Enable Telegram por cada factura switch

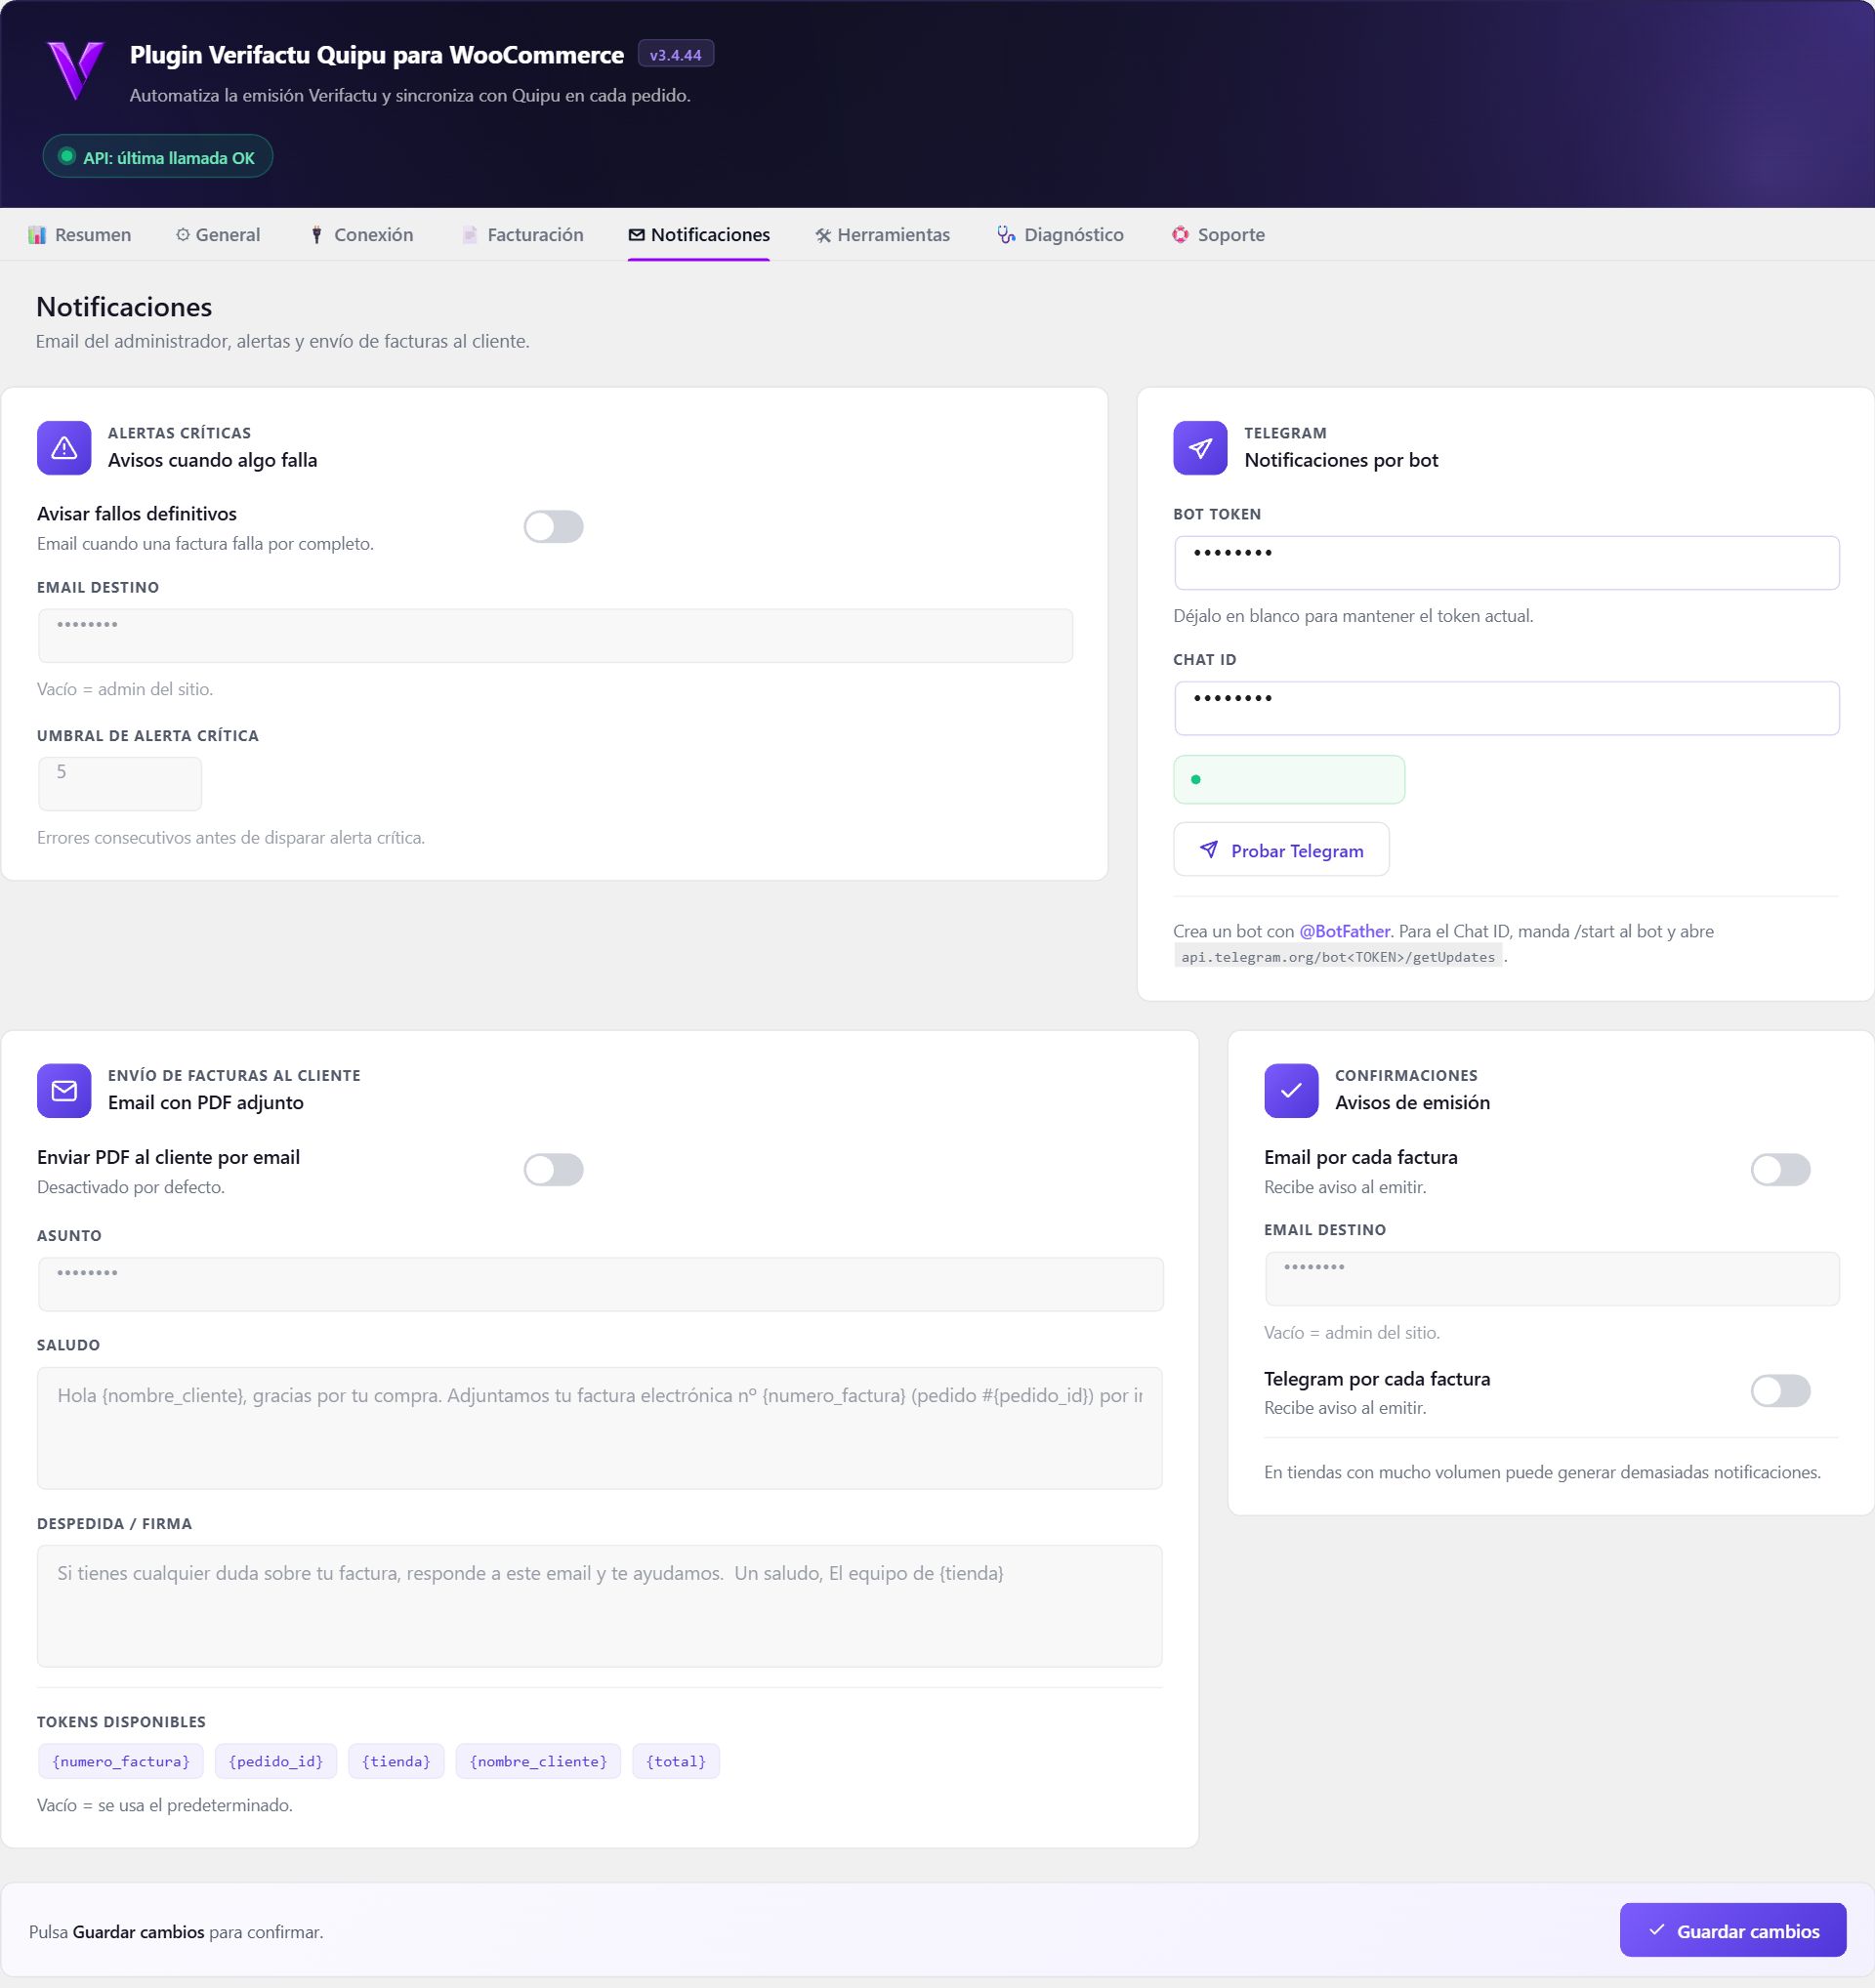click(1780, 1390)
